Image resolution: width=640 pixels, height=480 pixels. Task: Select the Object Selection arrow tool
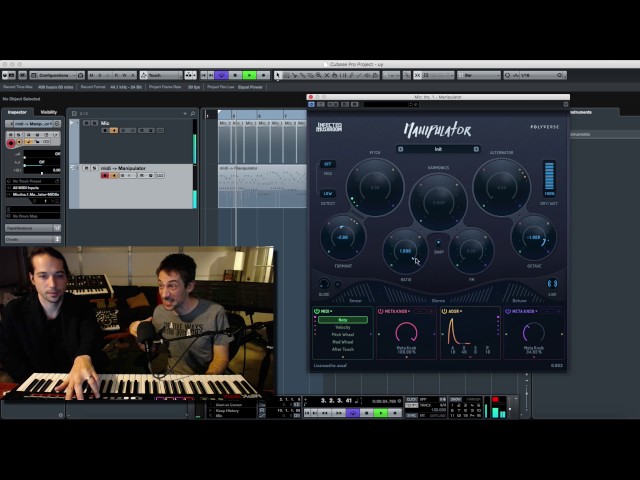tap(278, 76)
